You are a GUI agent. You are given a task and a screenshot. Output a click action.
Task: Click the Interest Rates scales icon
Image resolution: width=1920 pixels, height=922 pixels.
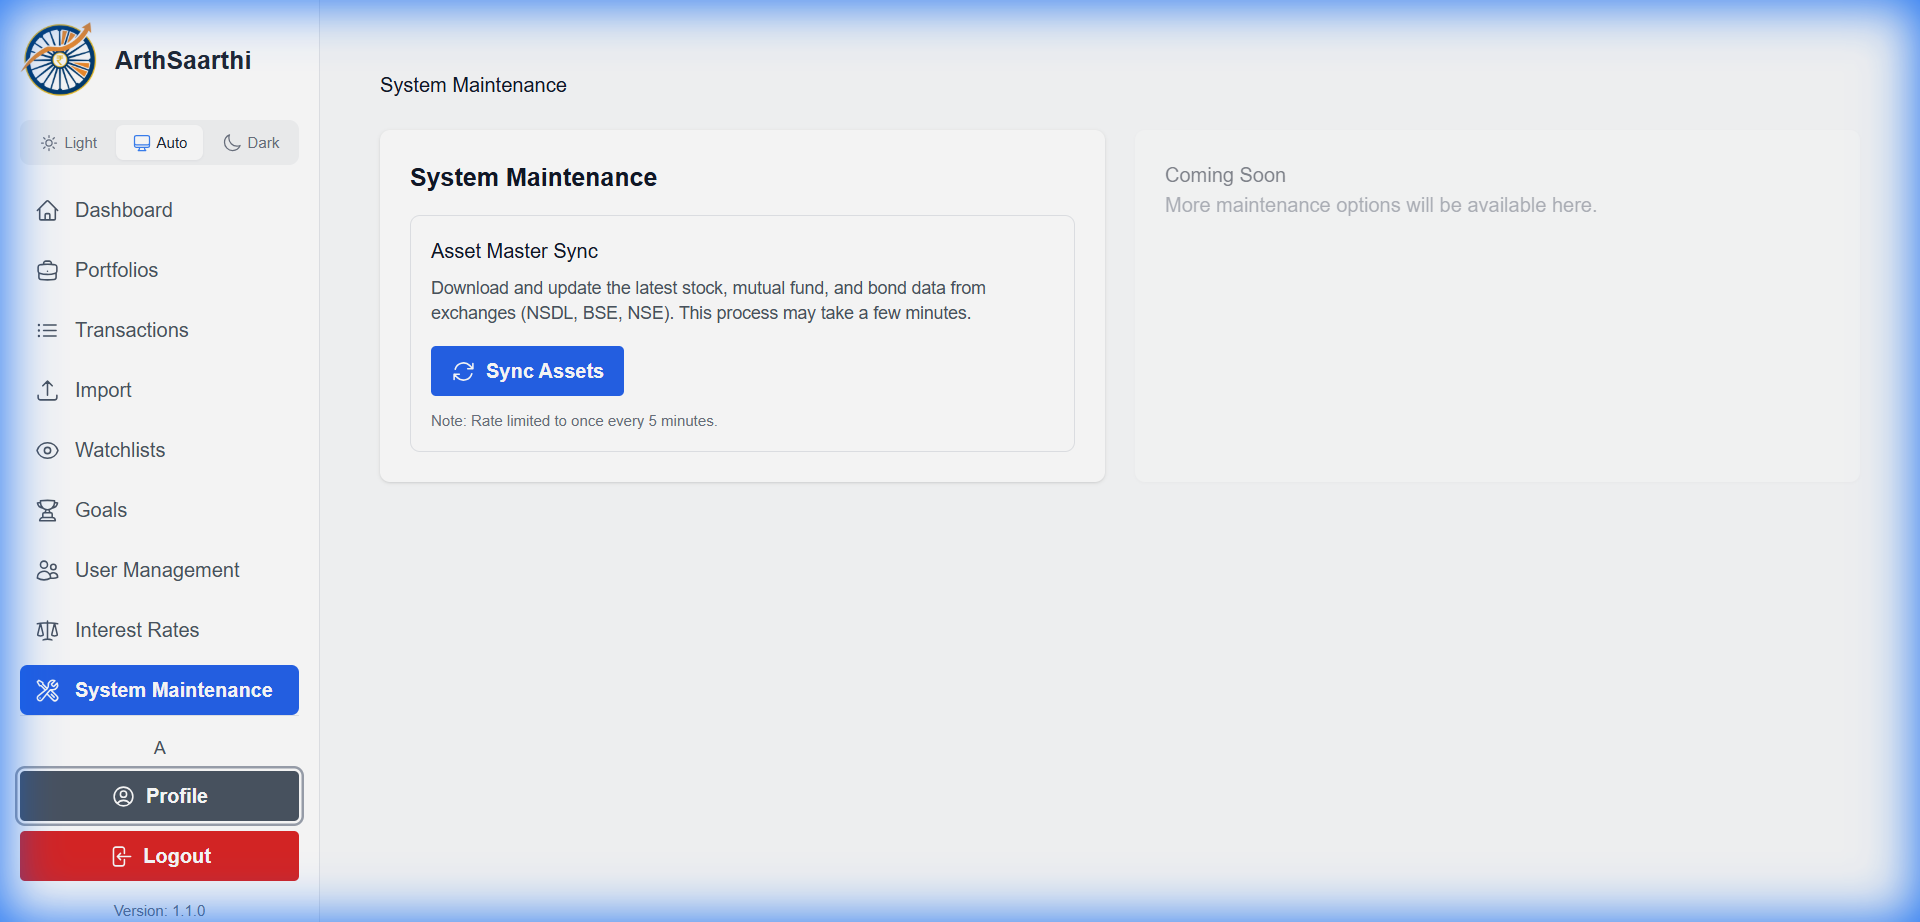(x=48, y=630)
